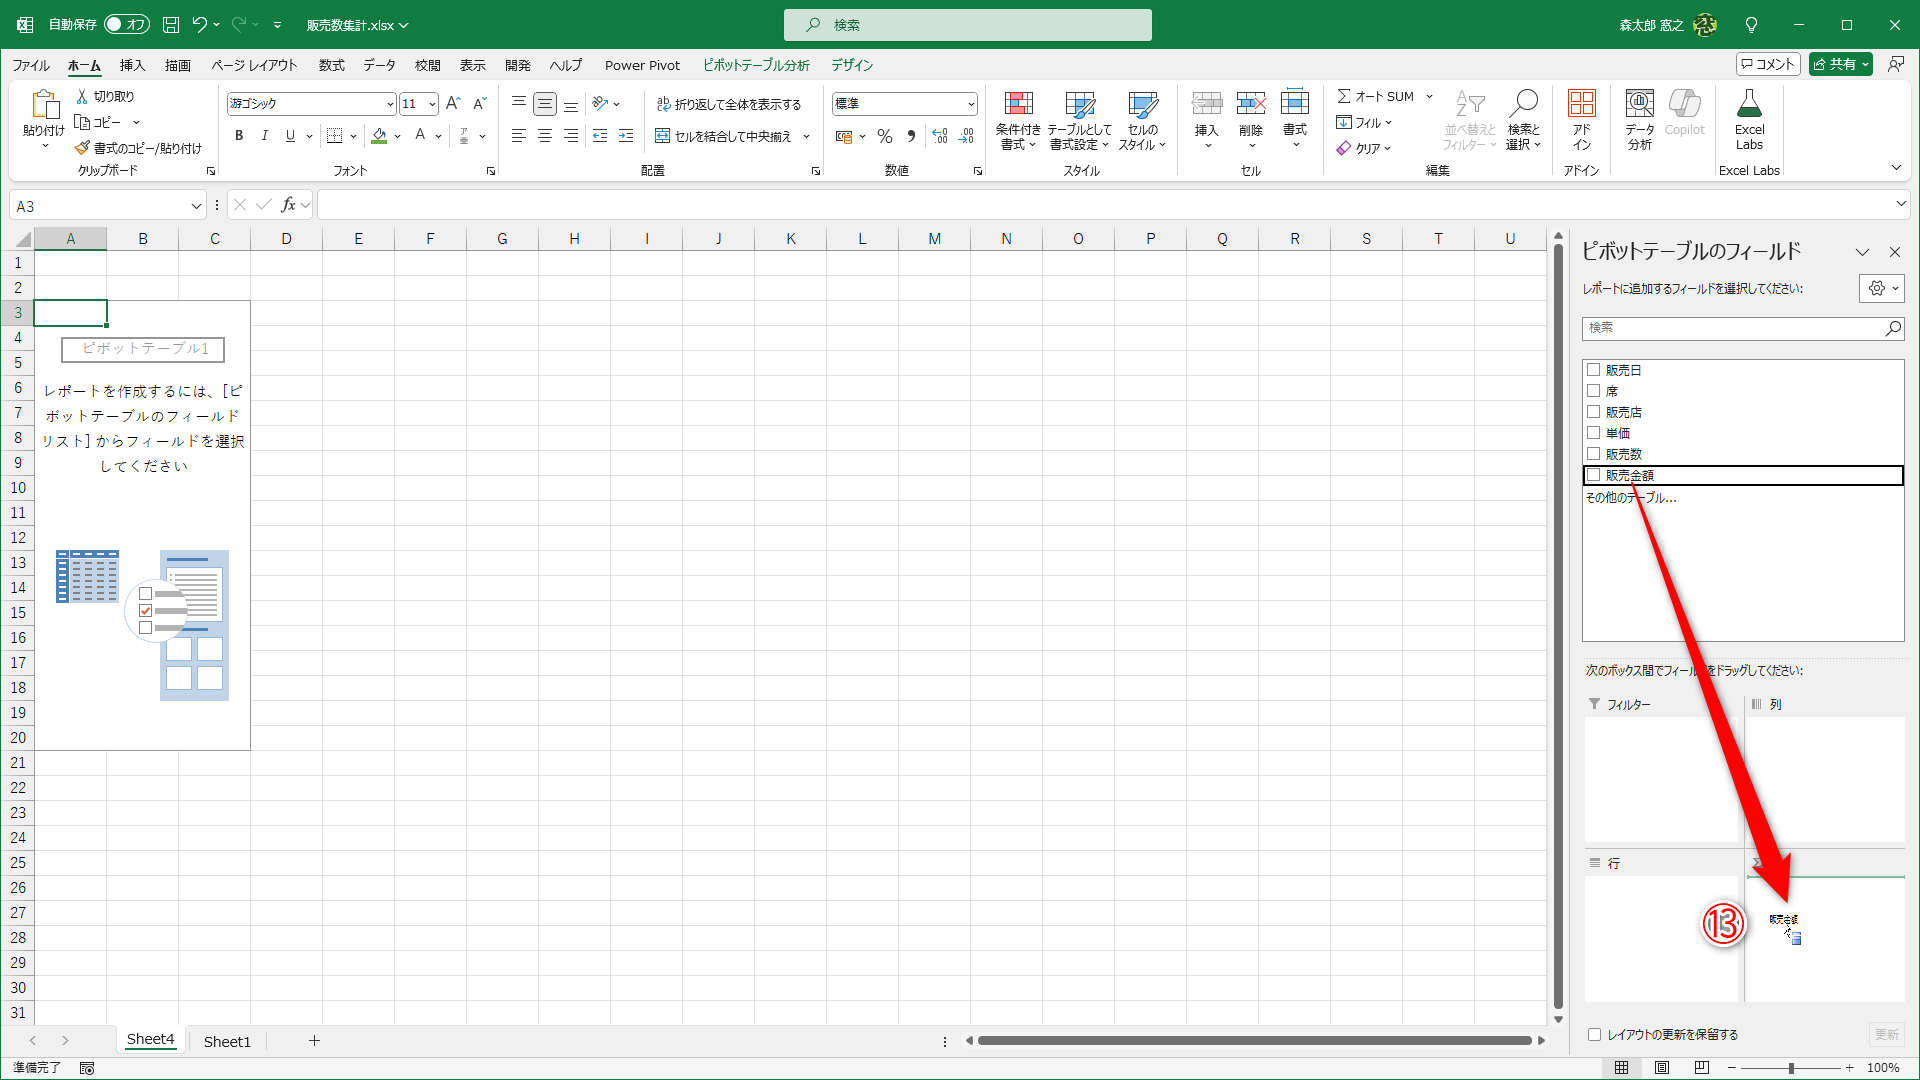Click the Percent Style icon
Screen dimensions: 1920x1080
tap(885, 136)
